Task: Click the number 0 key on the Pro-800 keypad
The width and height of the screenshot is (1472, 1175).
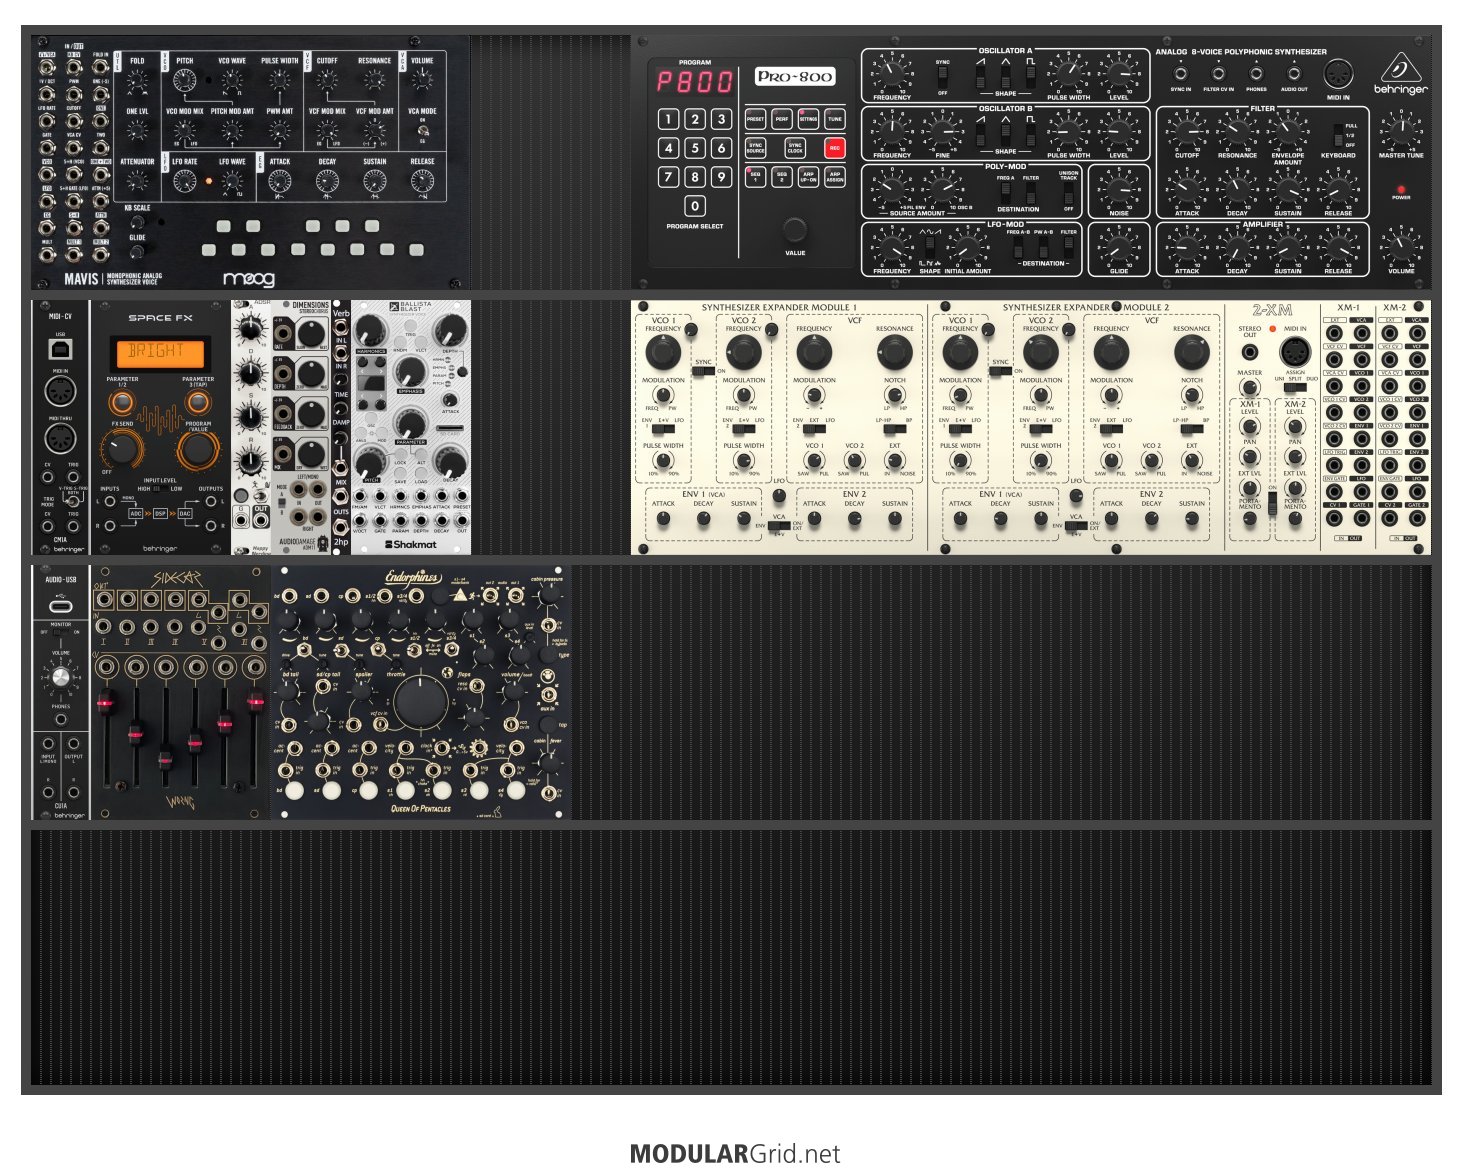Action: 695,206
